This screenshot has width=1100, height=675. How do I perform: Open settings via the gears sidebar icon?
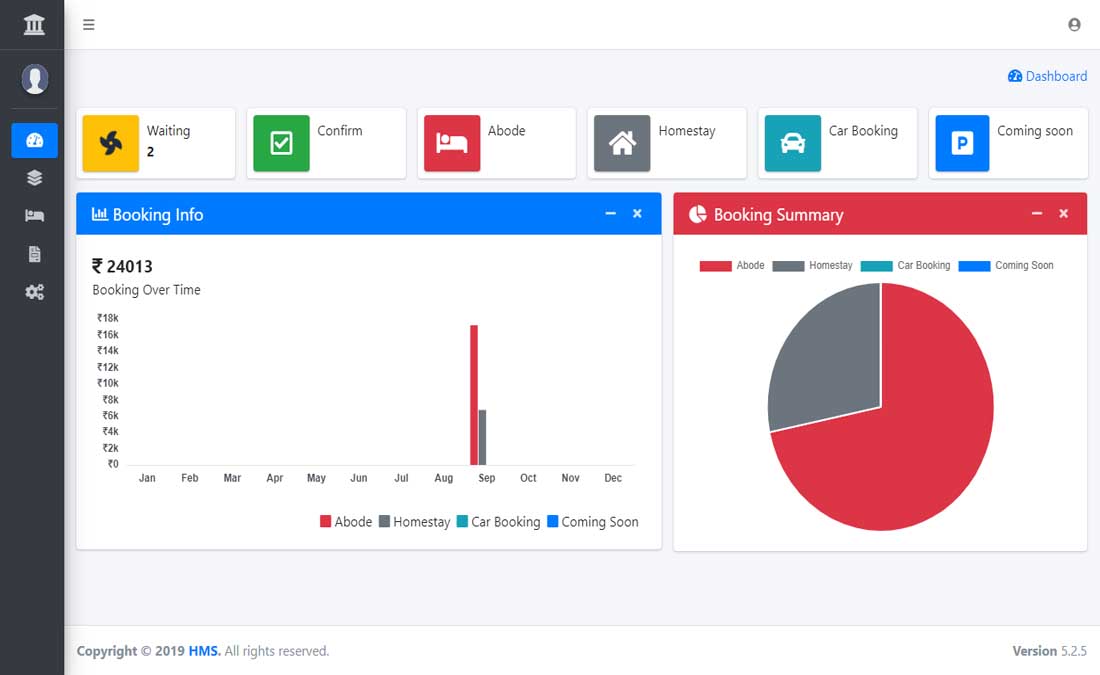(34, 291)
